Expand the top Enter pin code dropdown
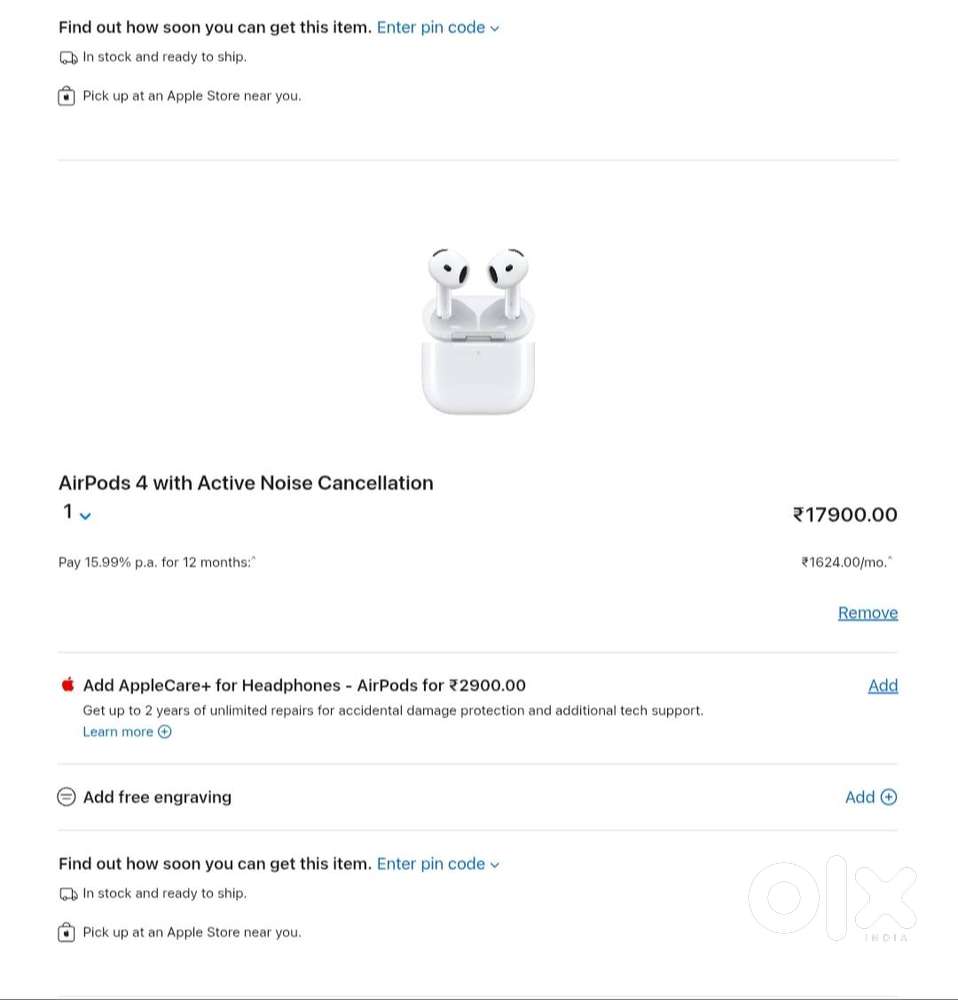The height and width of the screenshot is (1000, 958). click(x=438, y=28)
